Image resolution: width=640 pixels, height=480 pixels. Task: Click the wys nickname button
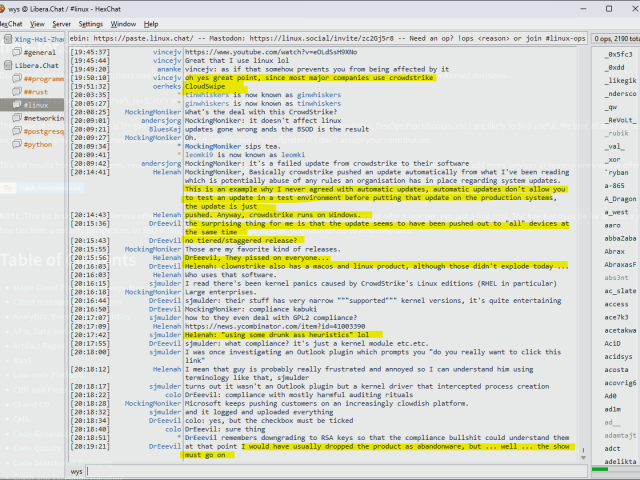(77, 471)
